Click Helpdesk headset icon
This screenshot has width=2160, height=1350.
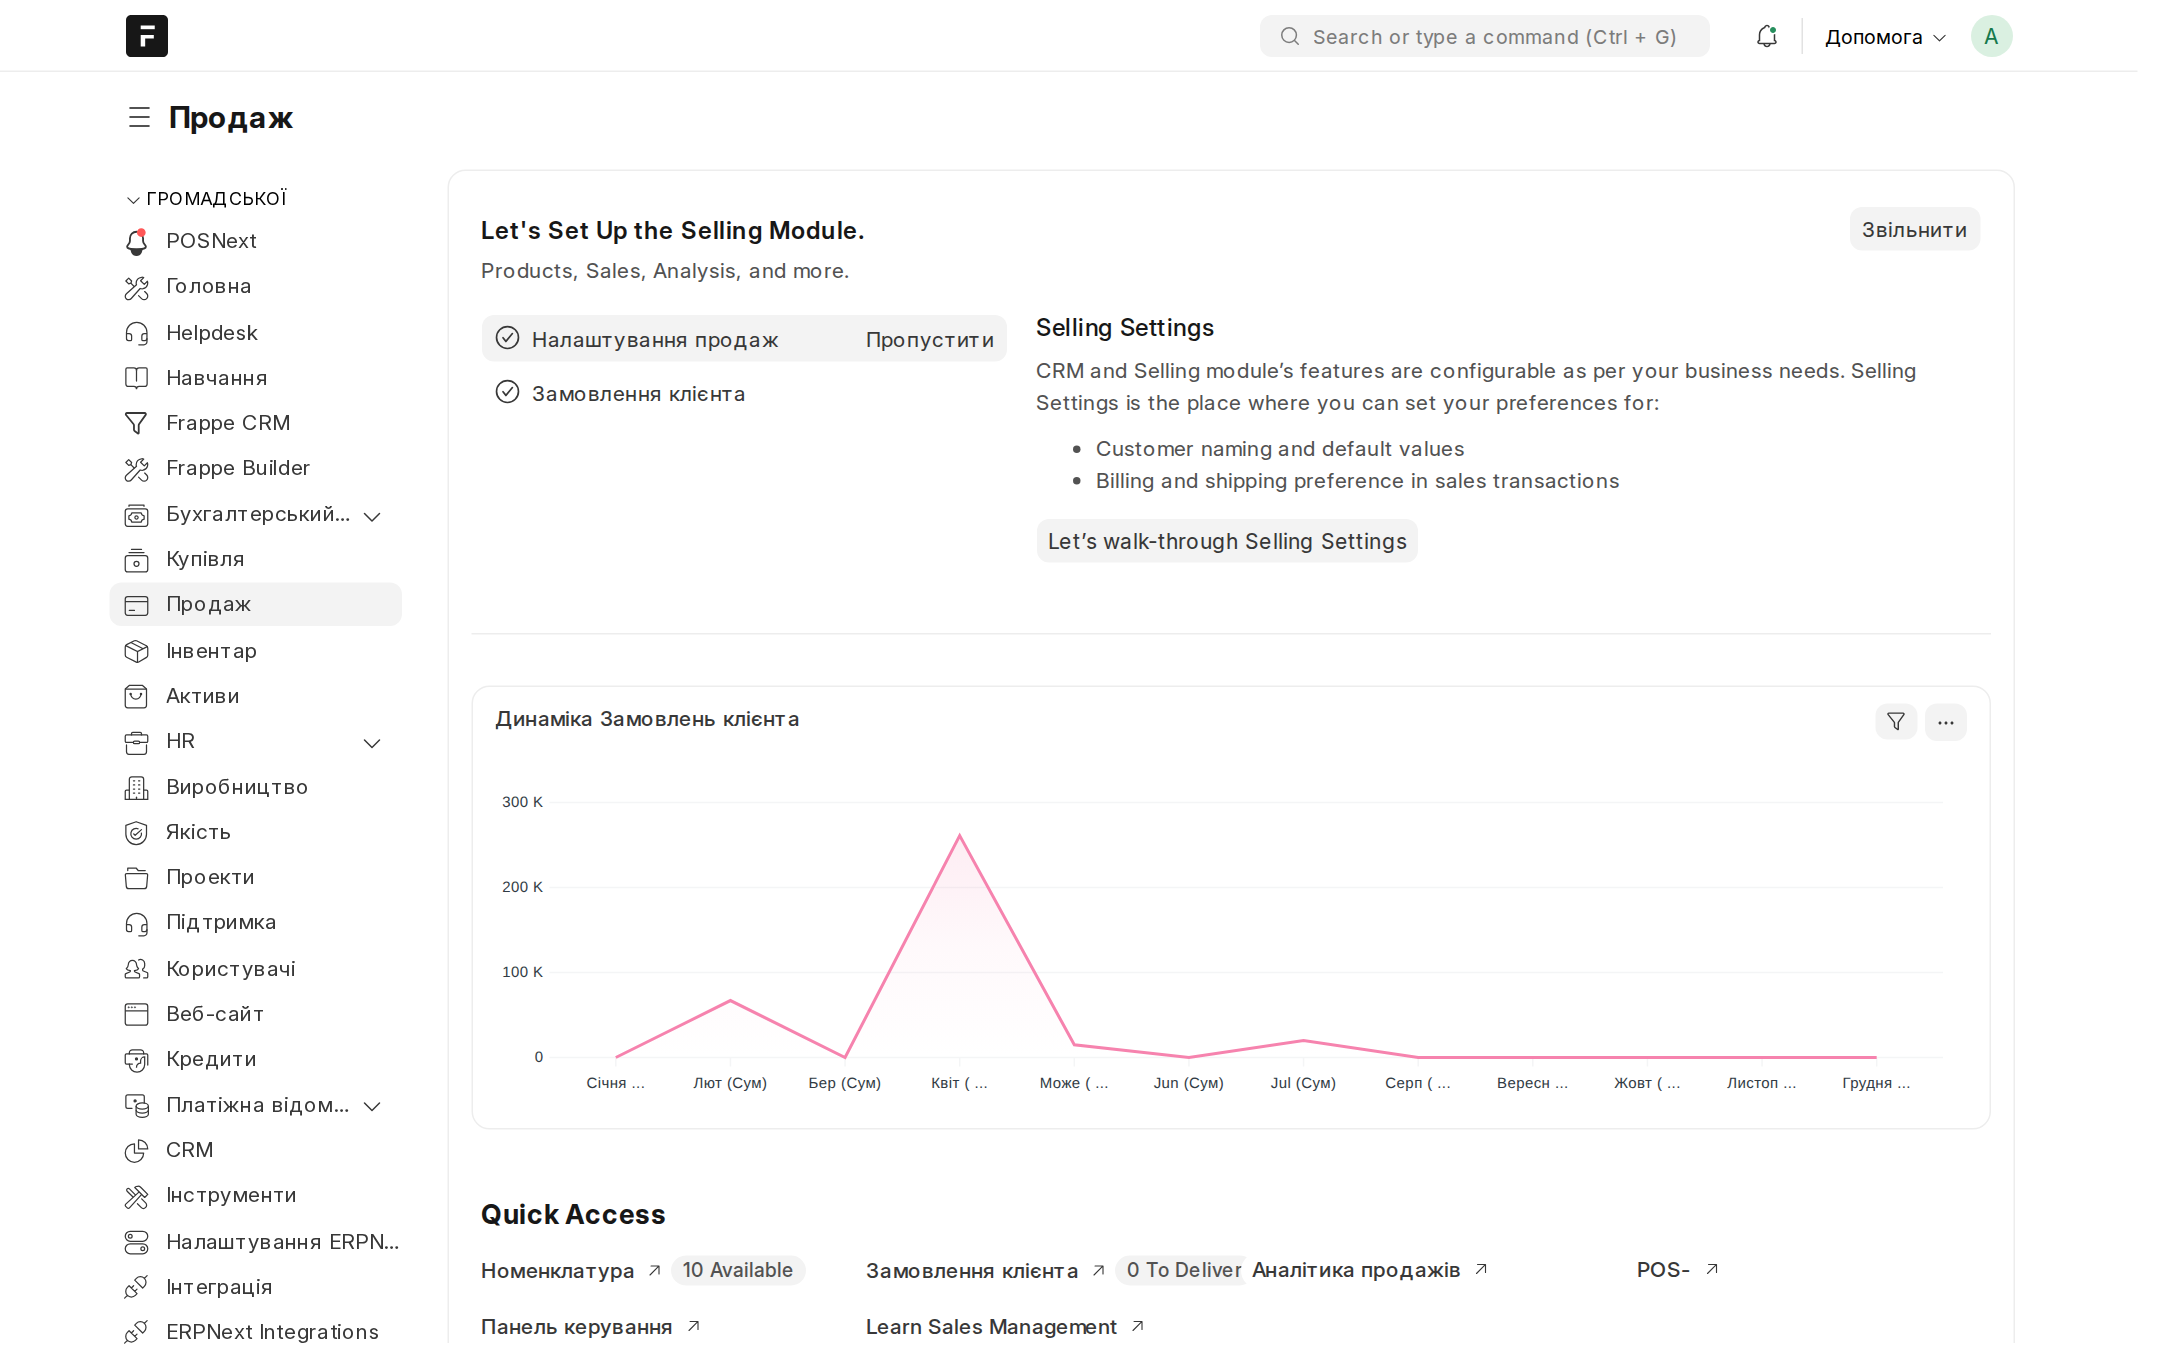pos(137,333)
